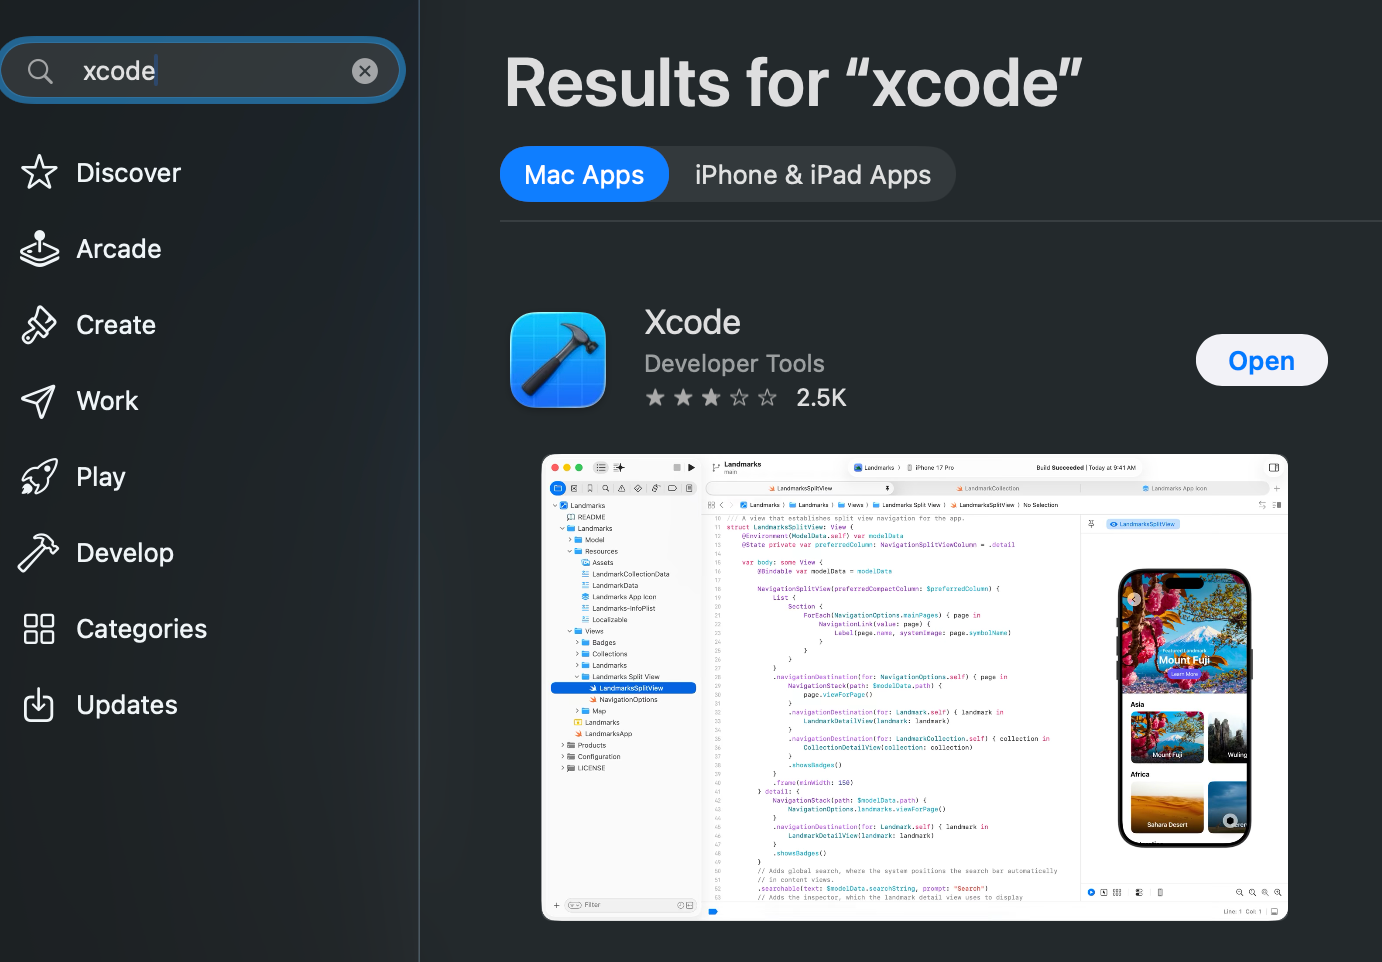Screen dimensions: 1382x962
Task: Select the Discover star icon
Action: (x=39, y=172)
